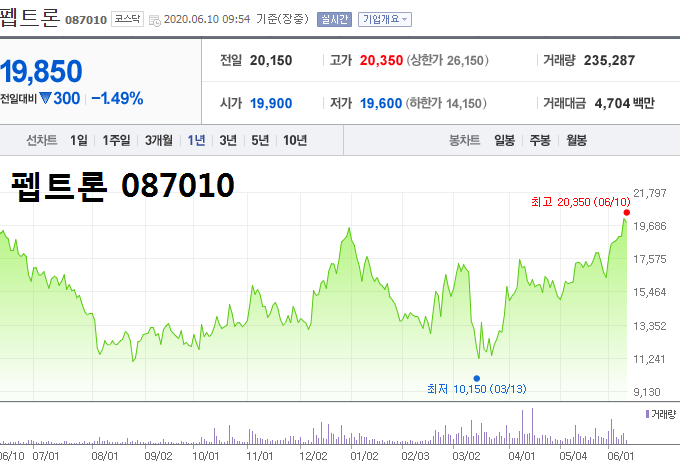Select the 3개월 line chart tab
The width and height of the screenshot is (680, 474).
pyautogui.click(x=159, y=140)
